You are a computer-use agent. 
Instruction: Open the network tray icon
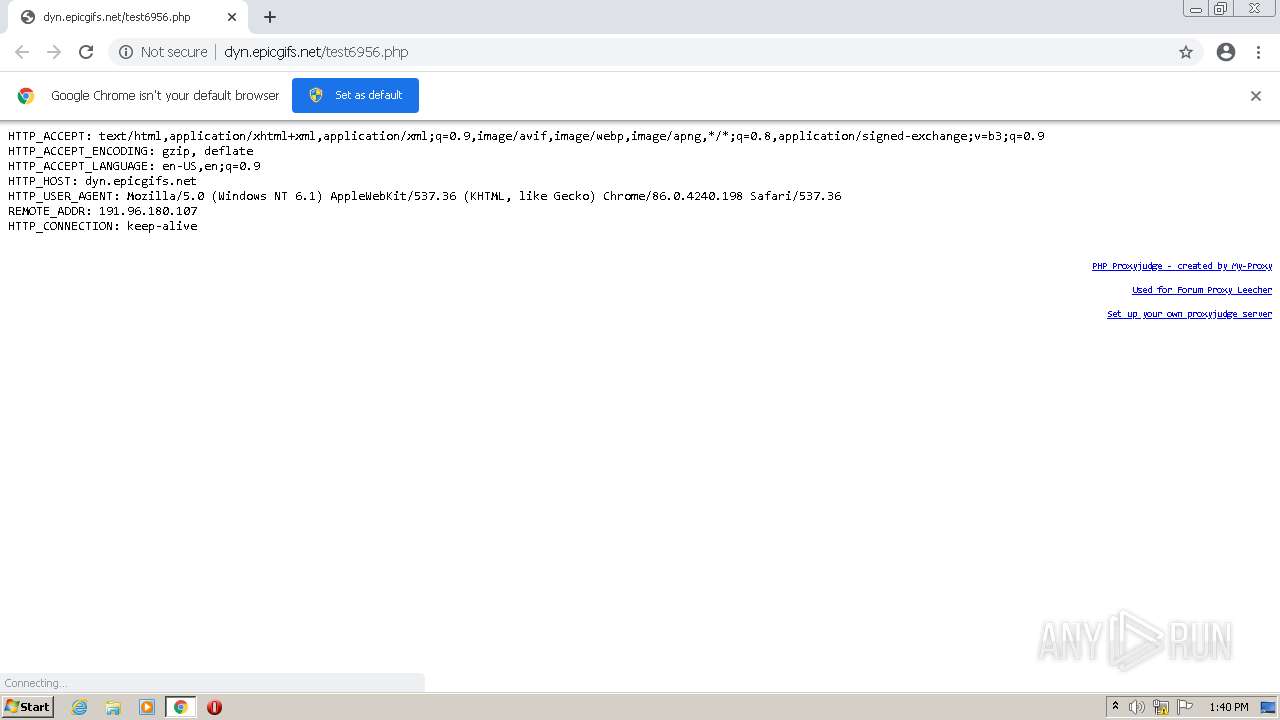[x=1161, y=707]
